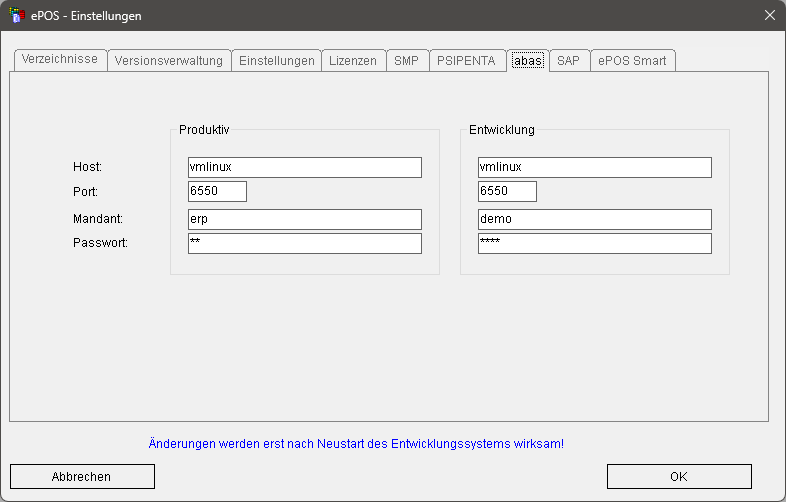Click the Entwicklung Mandant field containing demo
Viewport: 786px width, 502px height.
[x=595, y=220]
